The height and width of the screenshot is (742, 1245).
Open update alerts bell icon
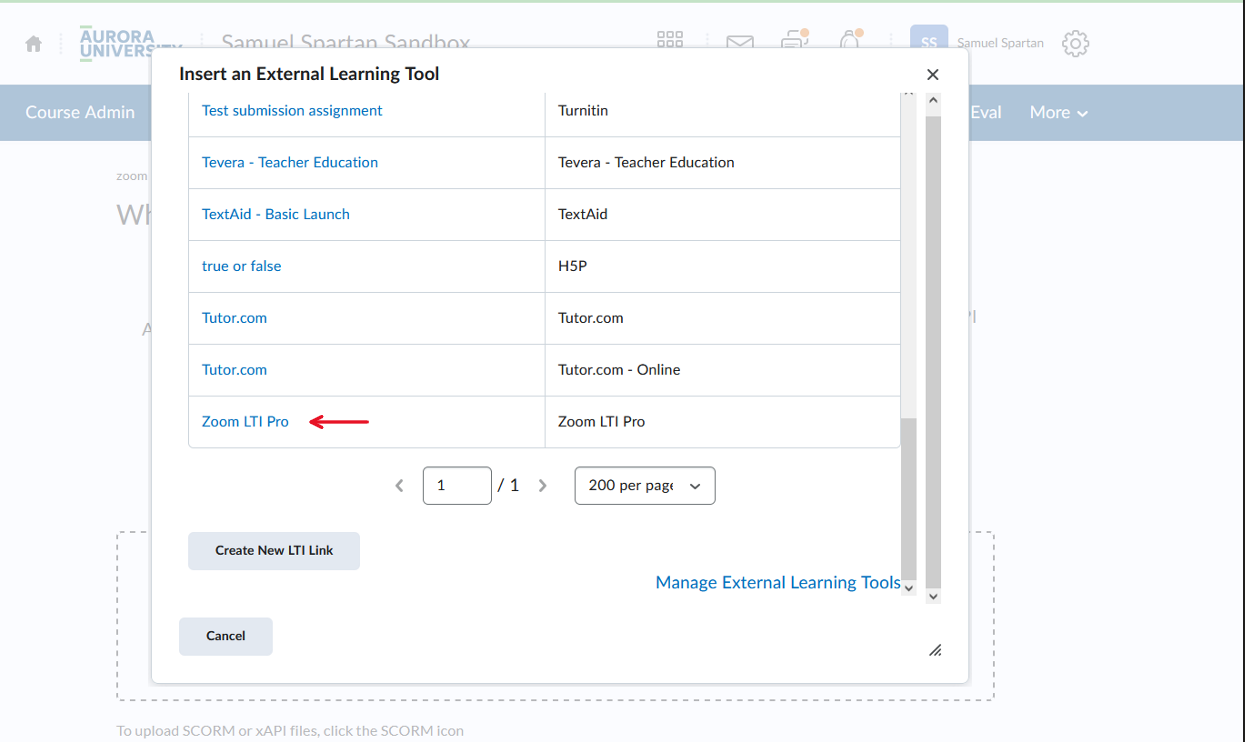[x=850, y=41]
